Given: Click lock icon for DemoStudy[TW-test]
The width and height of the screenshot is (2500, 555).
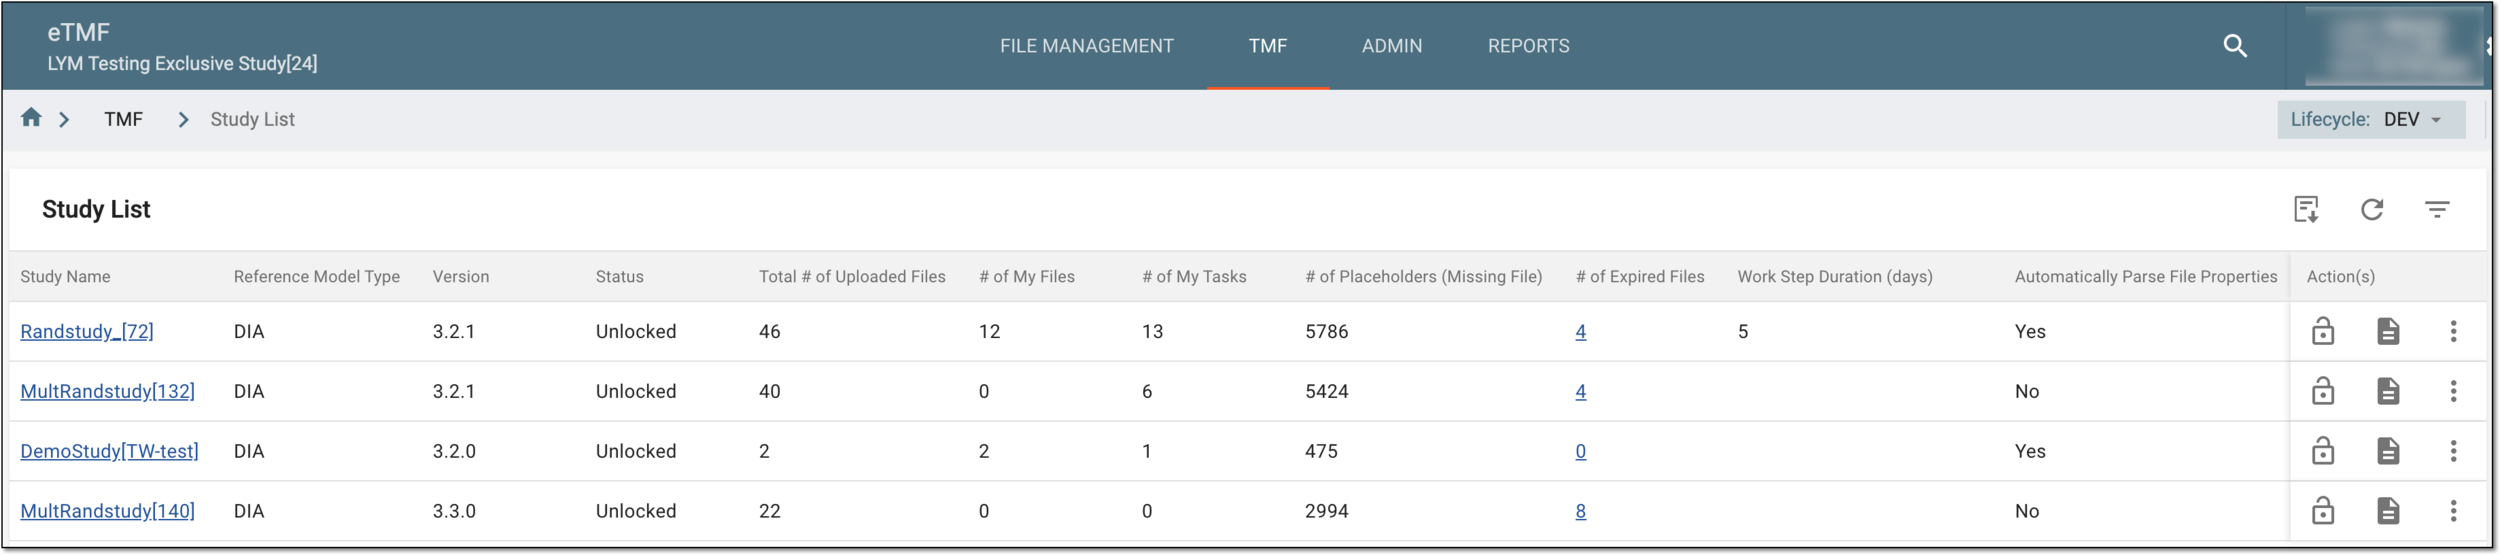Looking at the screenshot, I should (2323, 452).
